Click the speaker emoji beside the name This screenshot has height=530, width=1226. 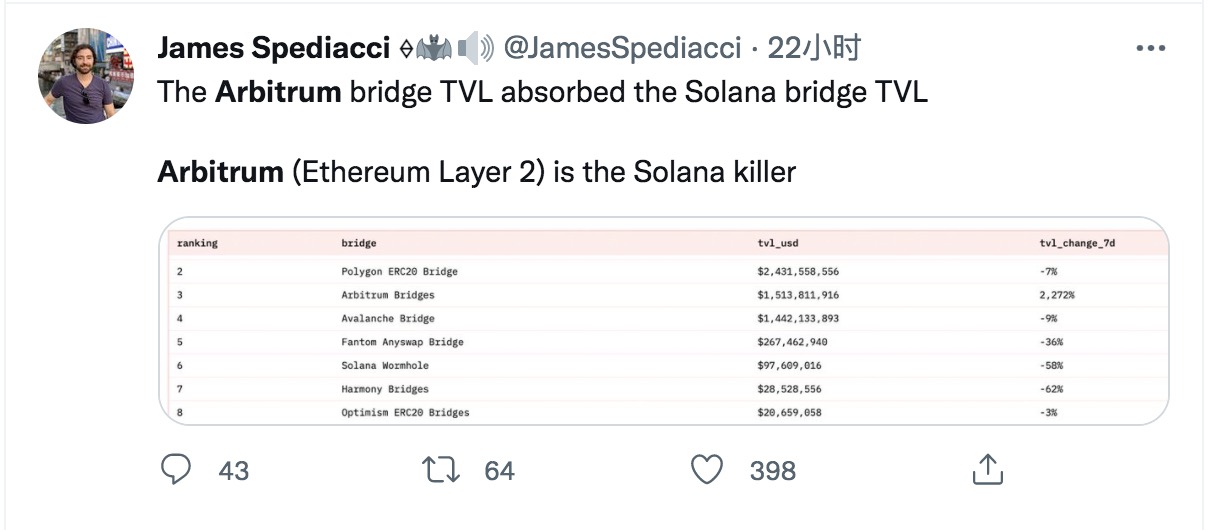coord(477,48)
